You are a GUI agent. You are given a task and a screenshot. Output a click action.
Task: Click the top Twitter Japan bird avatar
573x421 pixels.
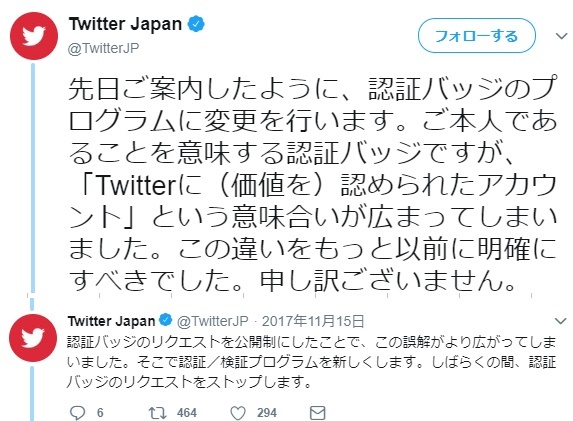34,36
